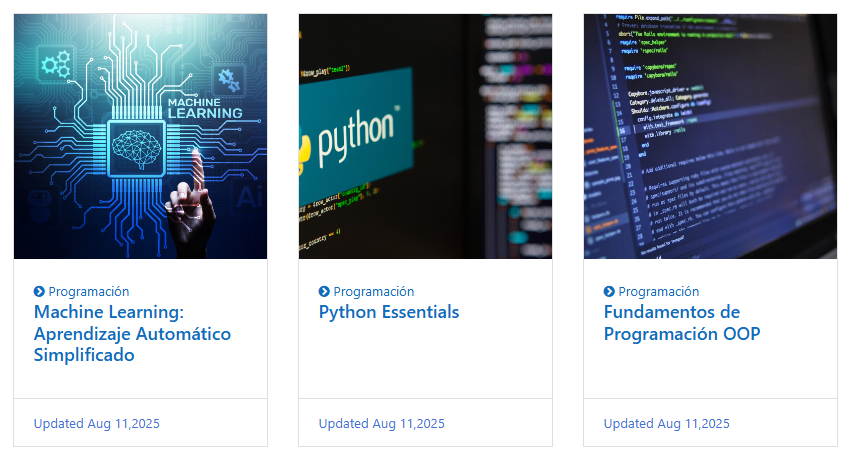
Task: Click the circled arrow icon on Fundamentos card
Action: click(609, 292)
